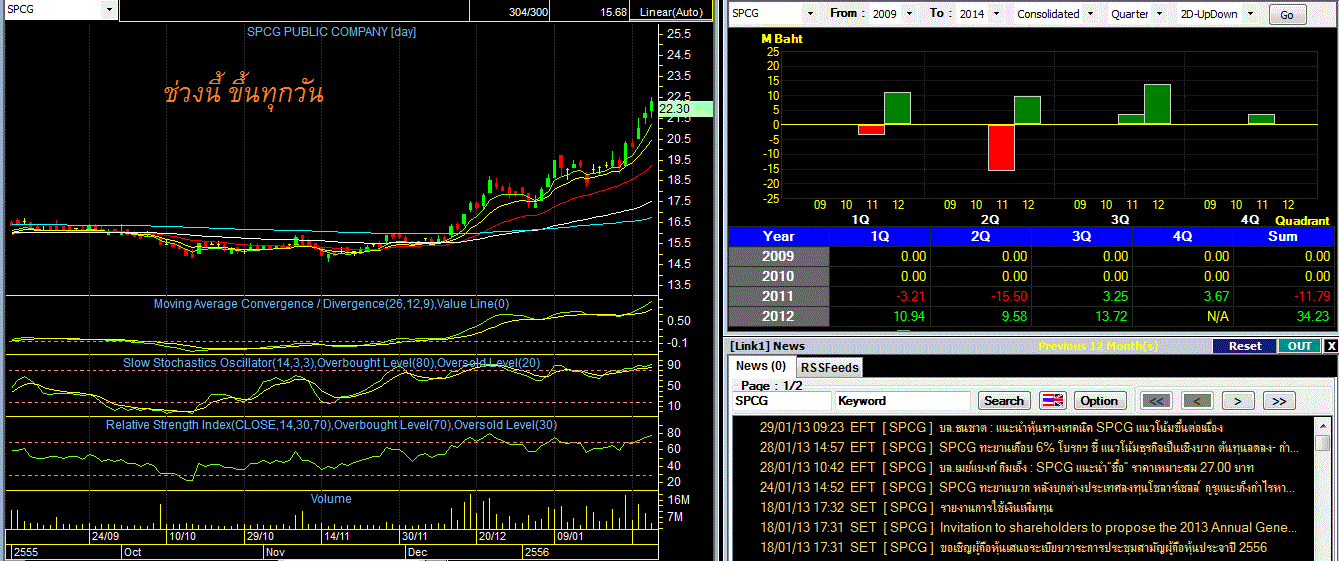
Task: Click the OUT button
Action: click(1300, 346)
